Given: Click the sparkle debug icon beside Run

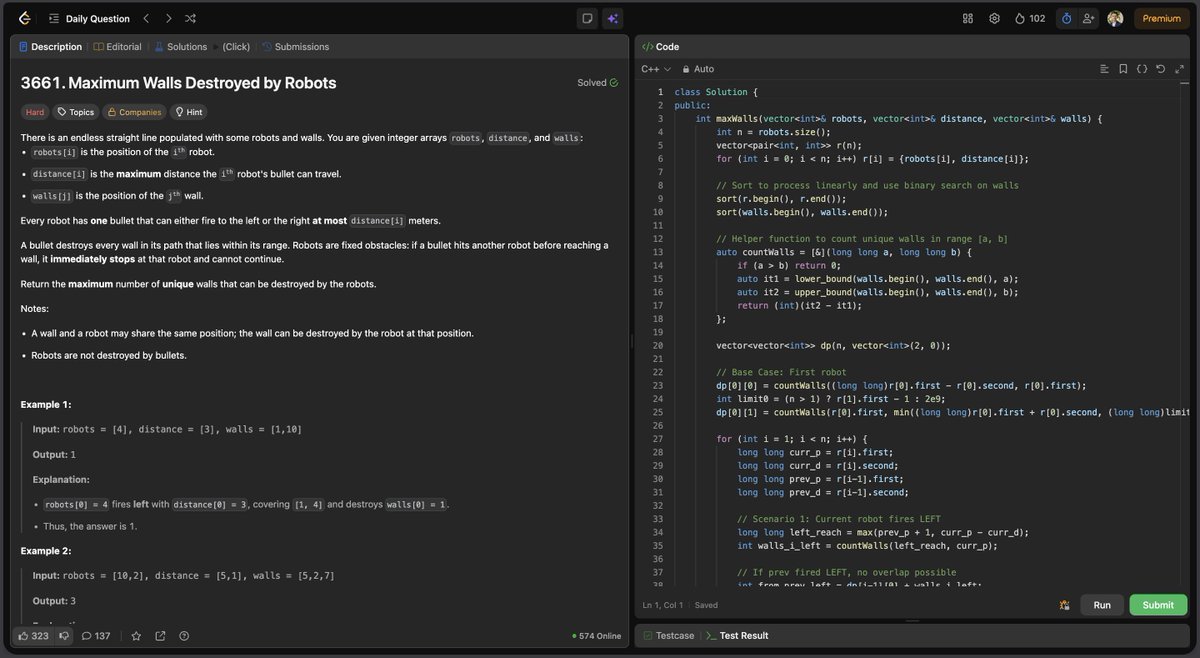Looking at the screenshot, I should coord(1065,605).
